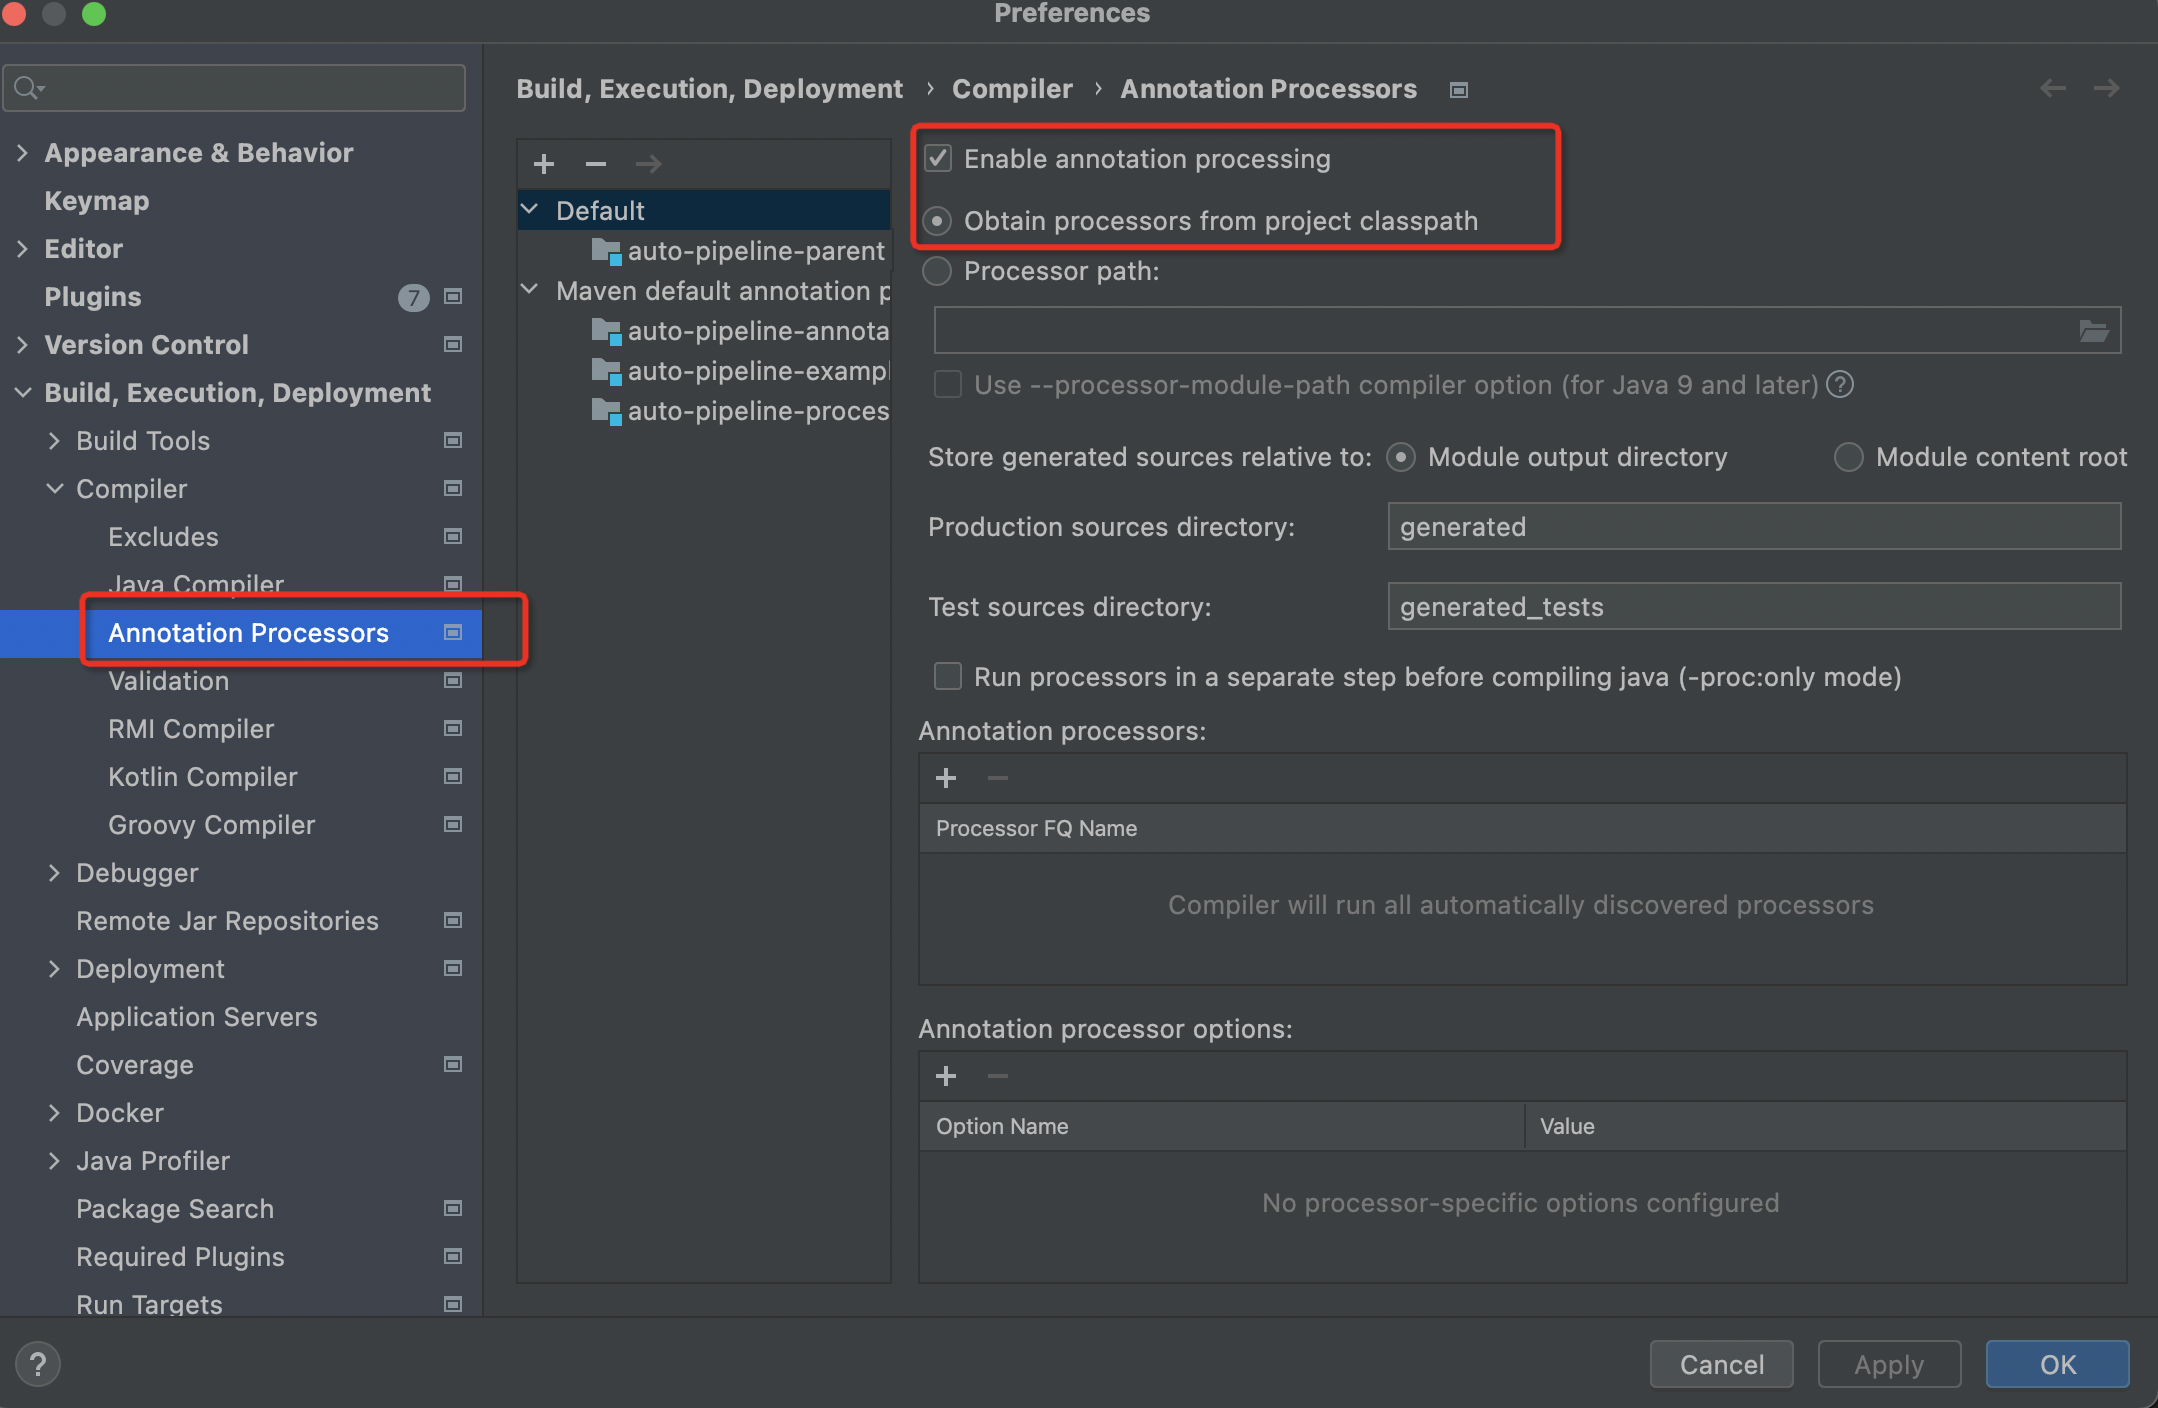Image resolution: width=2158 pixels, height=1408 pixels.
Task: Open help via question mark icon
Action: click(x=37, y=1363)
